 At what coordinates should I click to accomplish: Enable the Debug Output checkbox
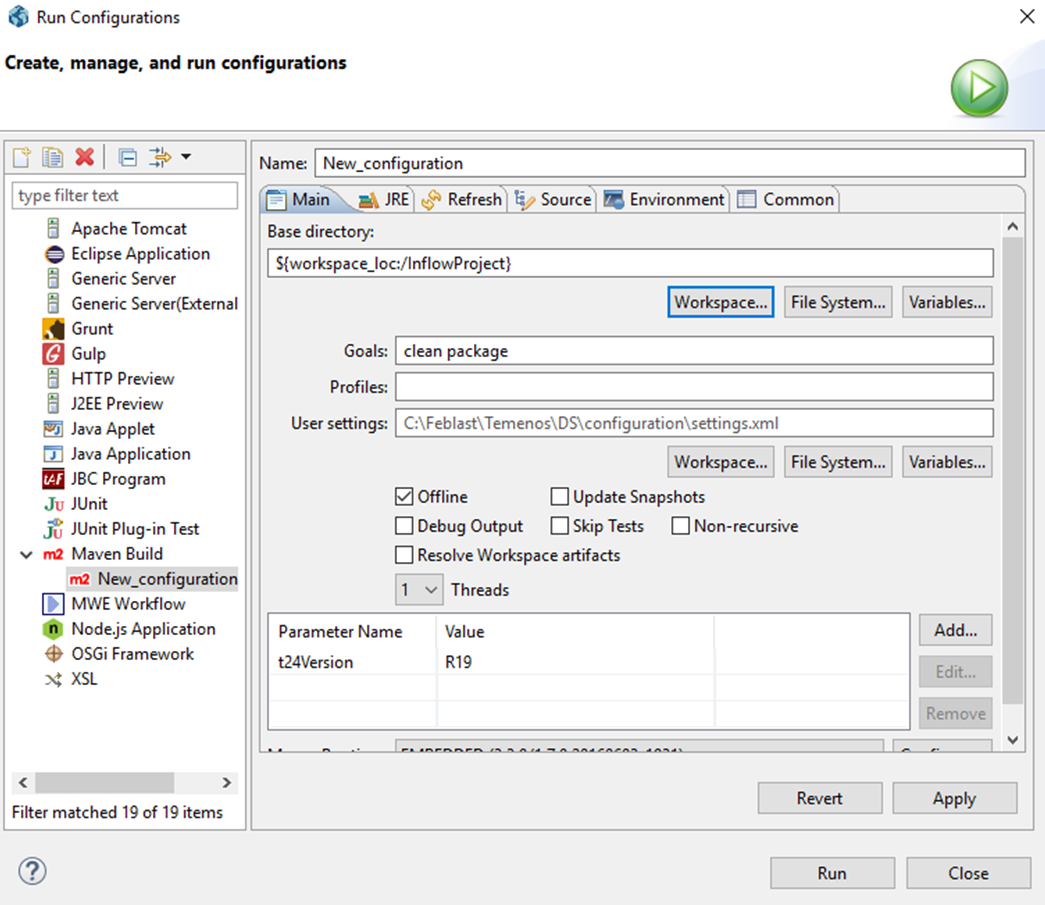coord(404,526)
